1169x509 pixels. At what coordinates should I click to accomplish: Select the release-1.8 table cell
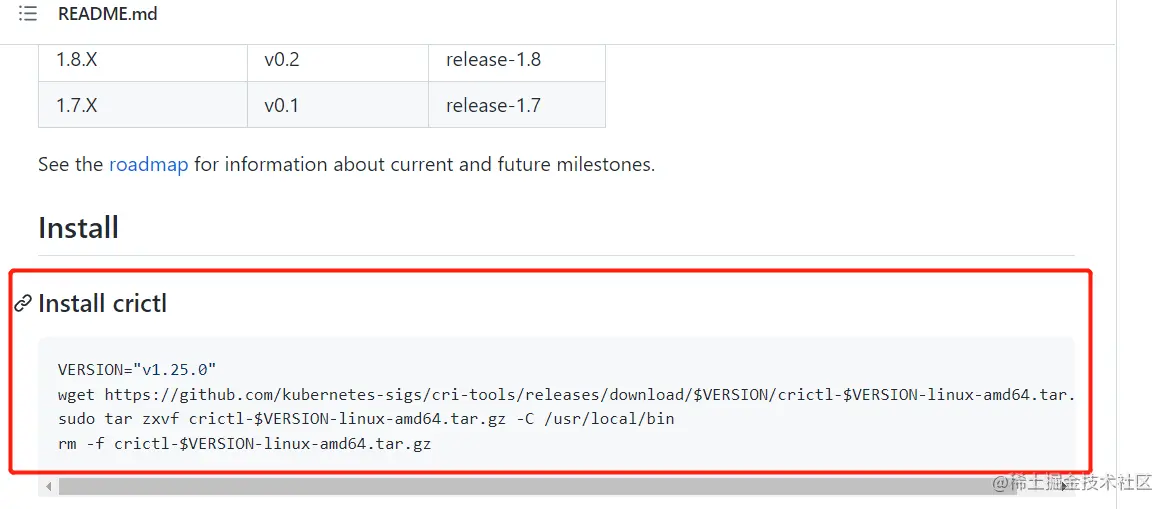click(x=517, y=60)
